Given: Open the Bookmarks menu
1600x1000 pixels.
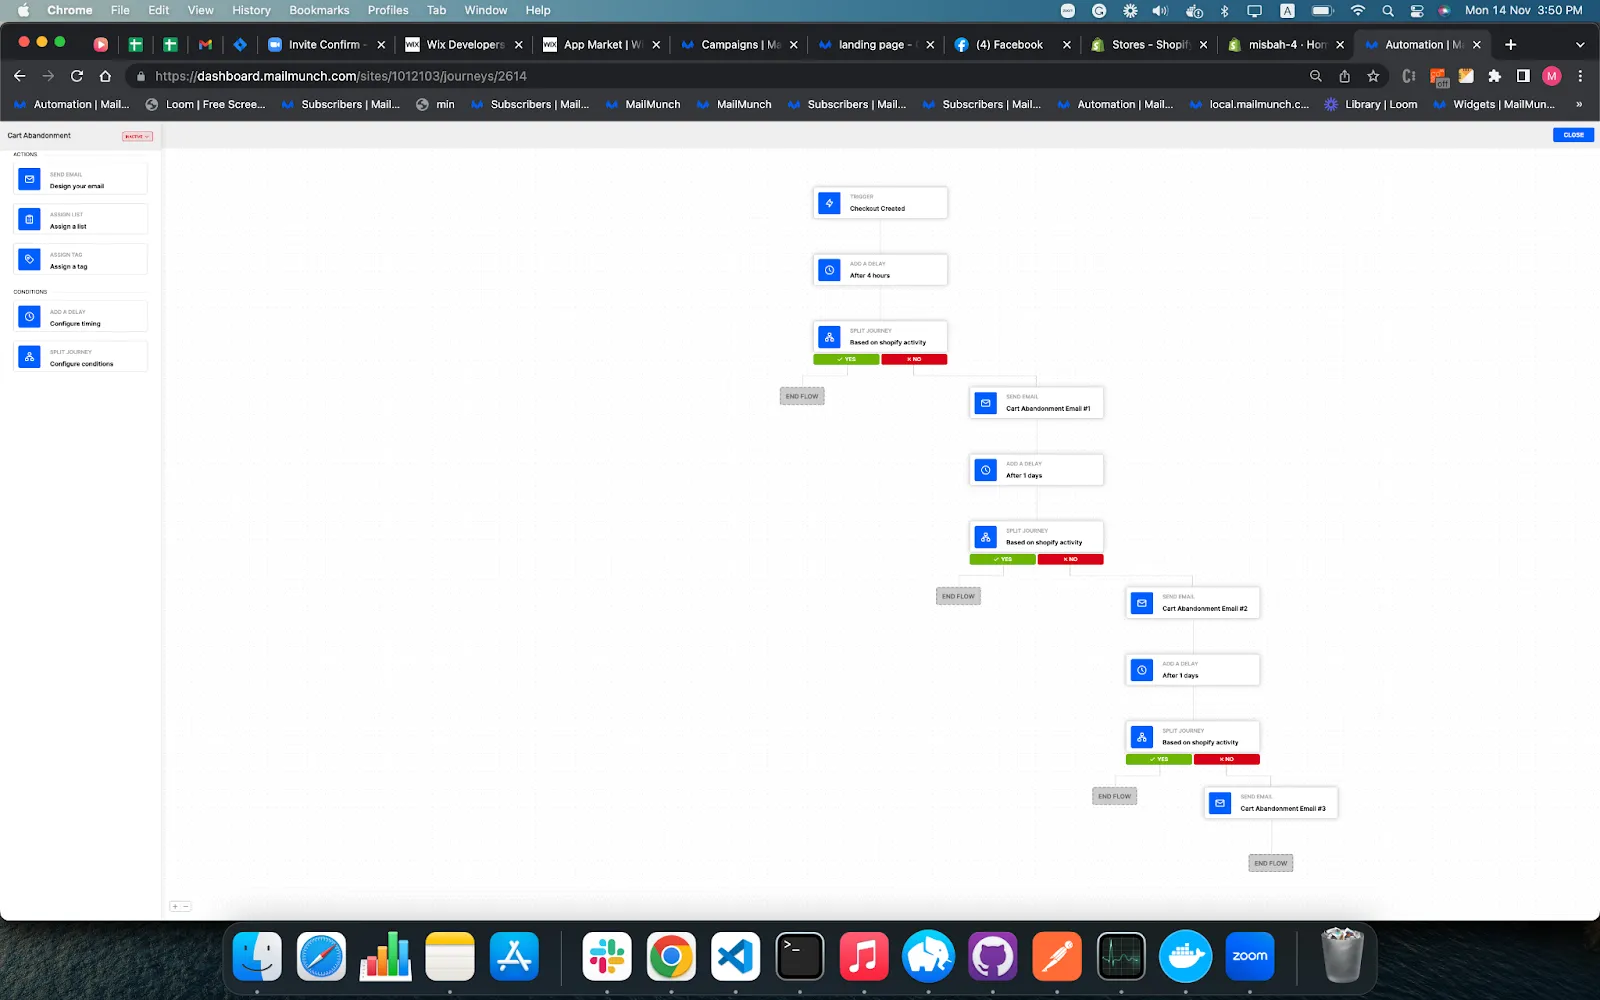Looking at the screenshot, I should point(319,10).
